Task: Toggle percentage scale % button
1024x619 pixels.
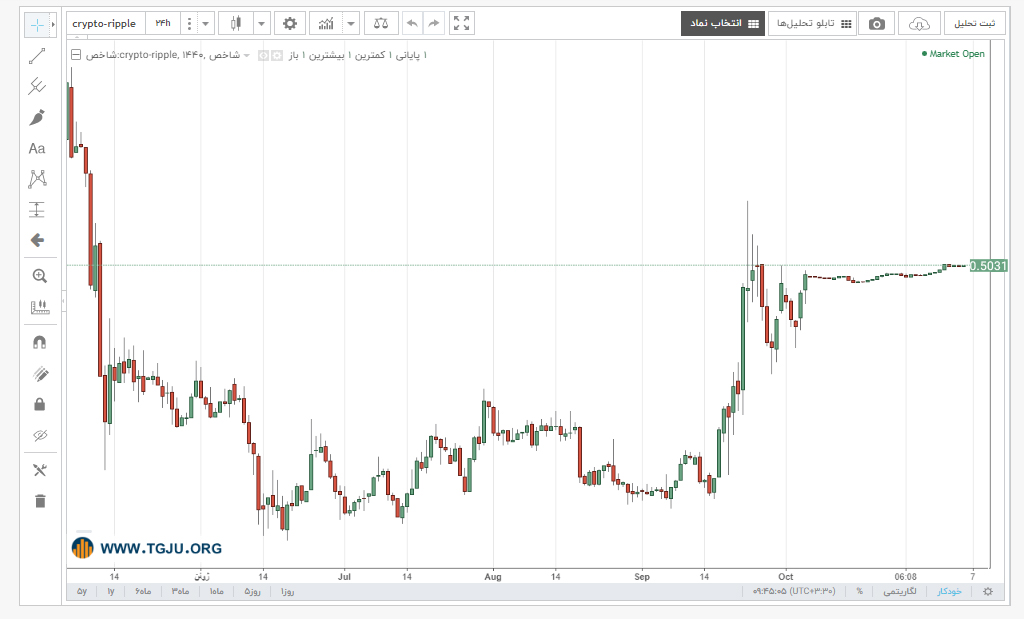Action: [859, 591]
